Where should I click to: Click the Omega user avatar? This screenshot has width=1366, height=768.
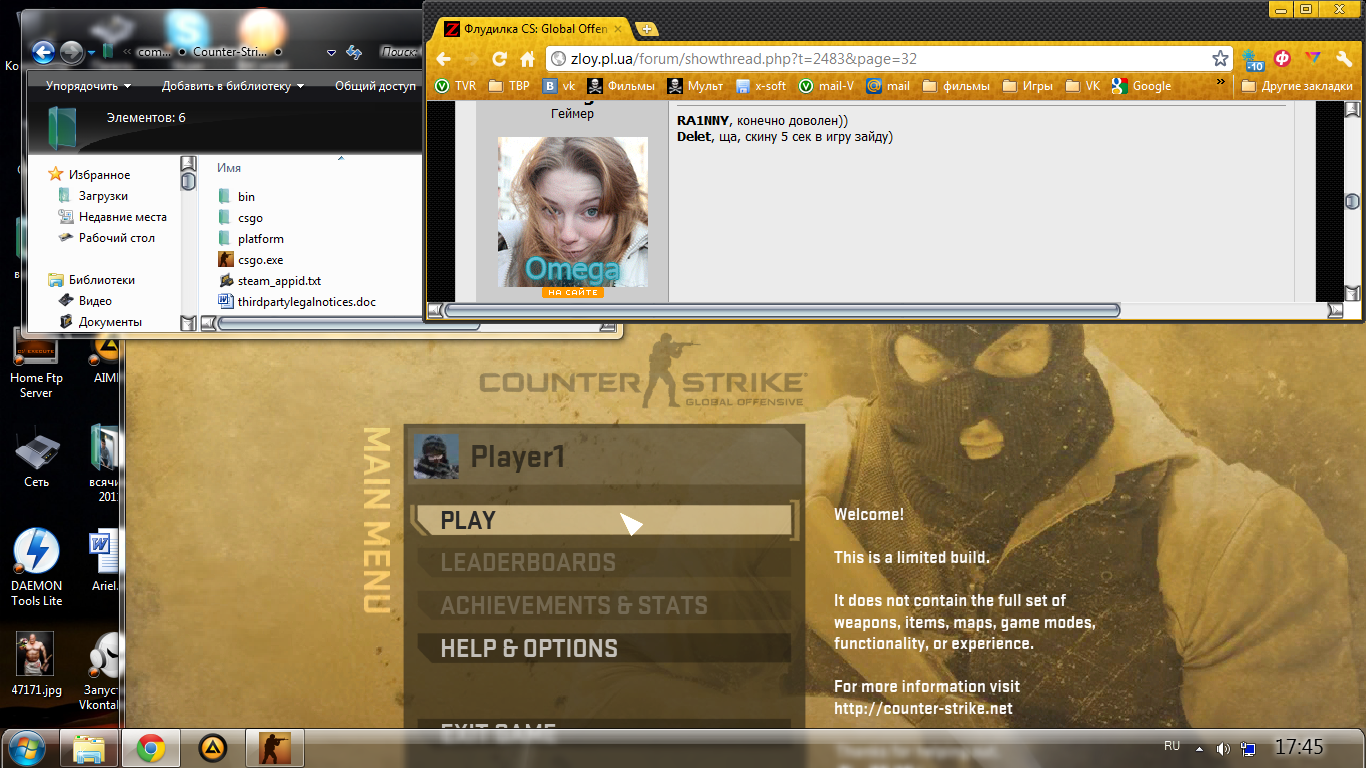(573, 212)
